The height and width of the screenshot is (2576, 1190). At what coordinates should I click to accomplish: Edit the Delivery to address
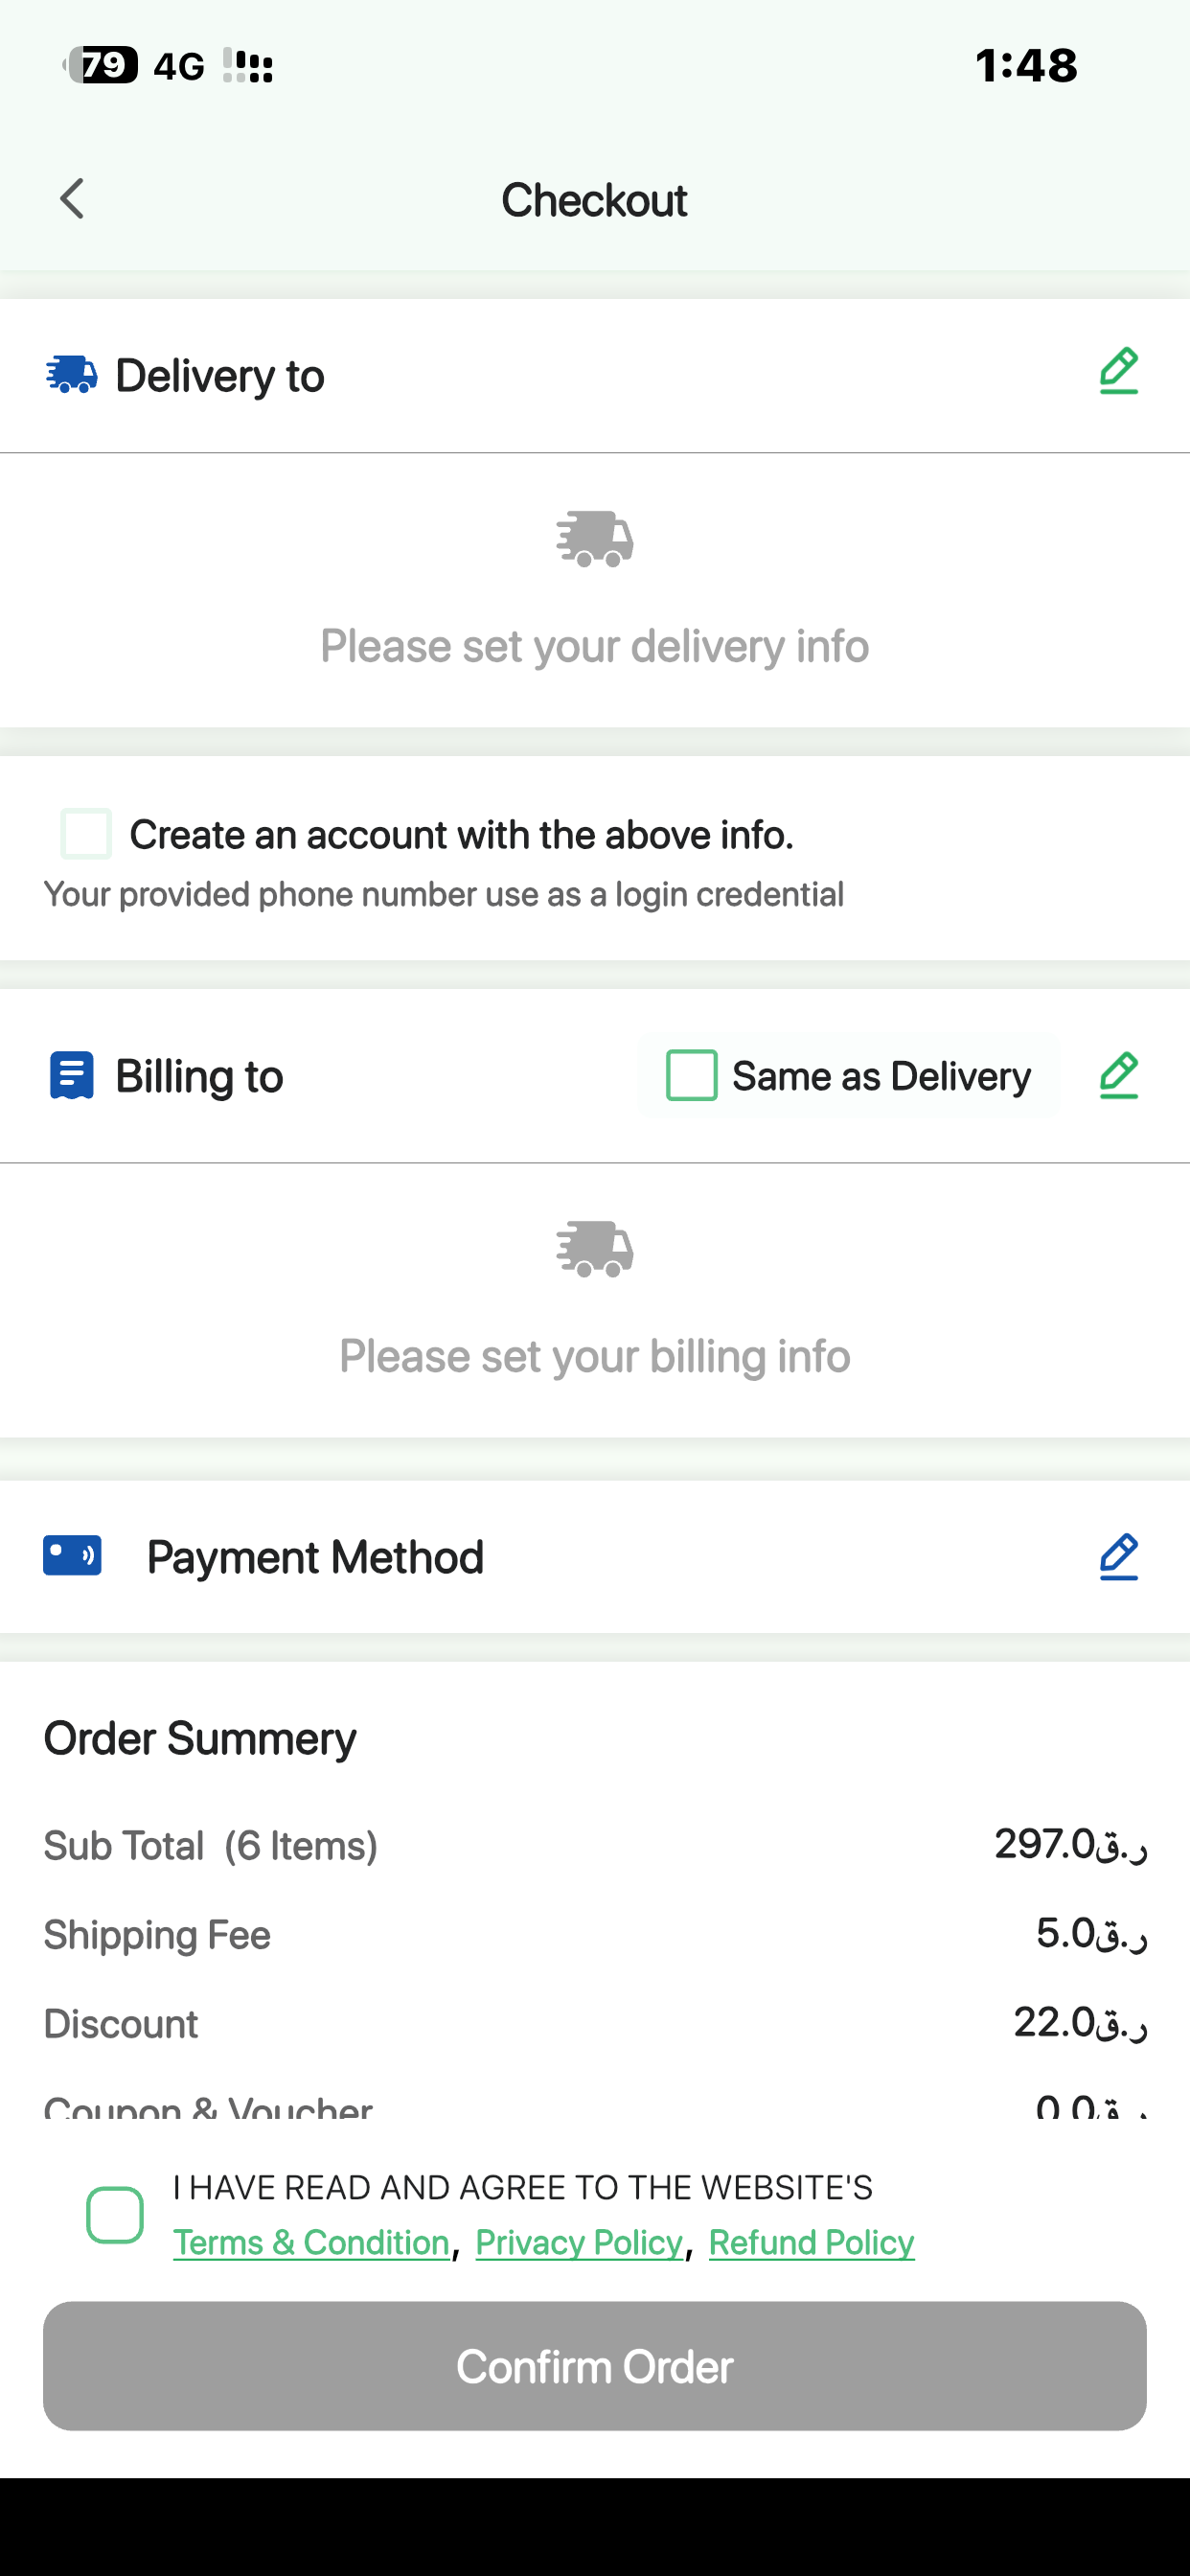tap(1119, 371)
